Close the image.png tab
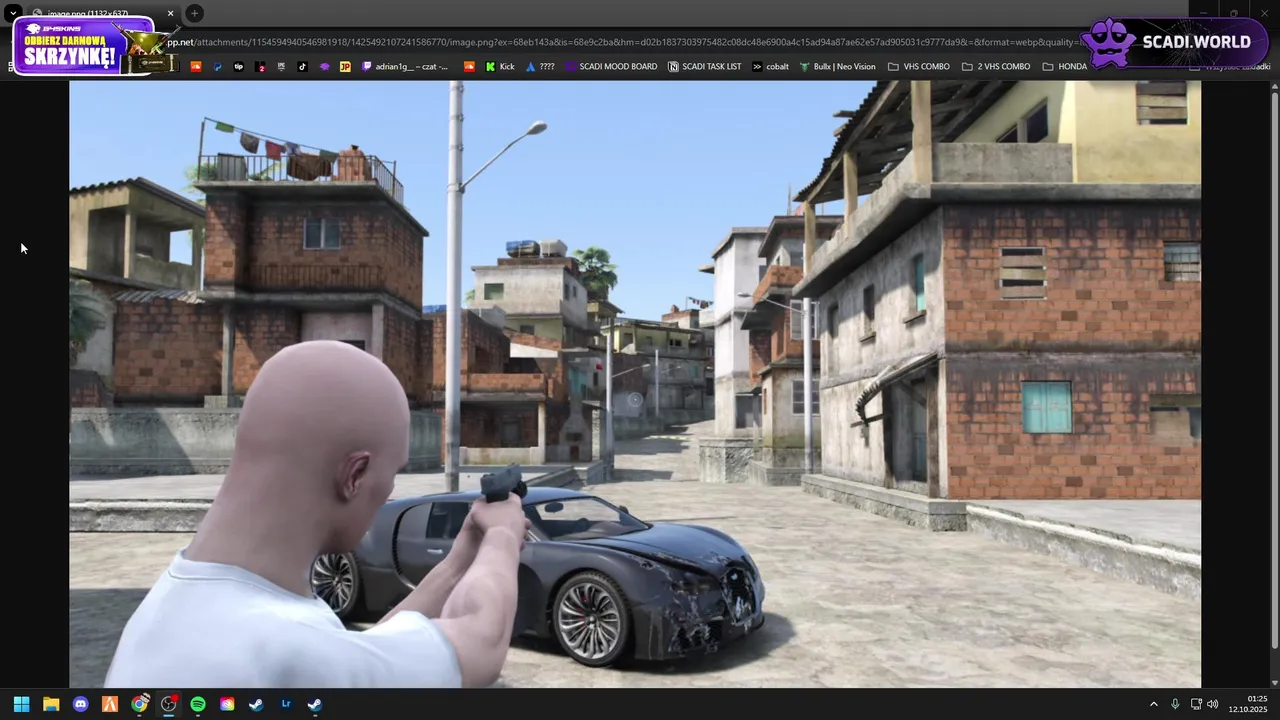 (x=170, y=14)
